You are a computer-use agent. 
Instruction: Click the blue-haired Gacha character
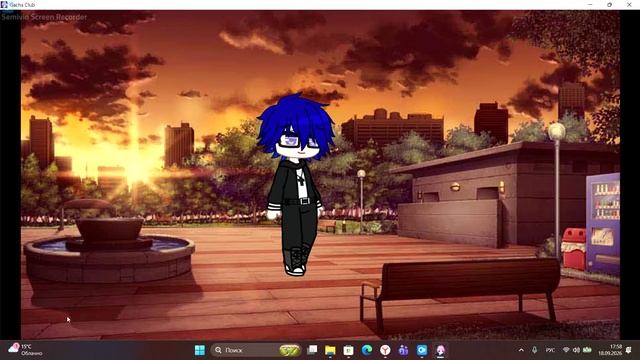click(x=296, y=184)
